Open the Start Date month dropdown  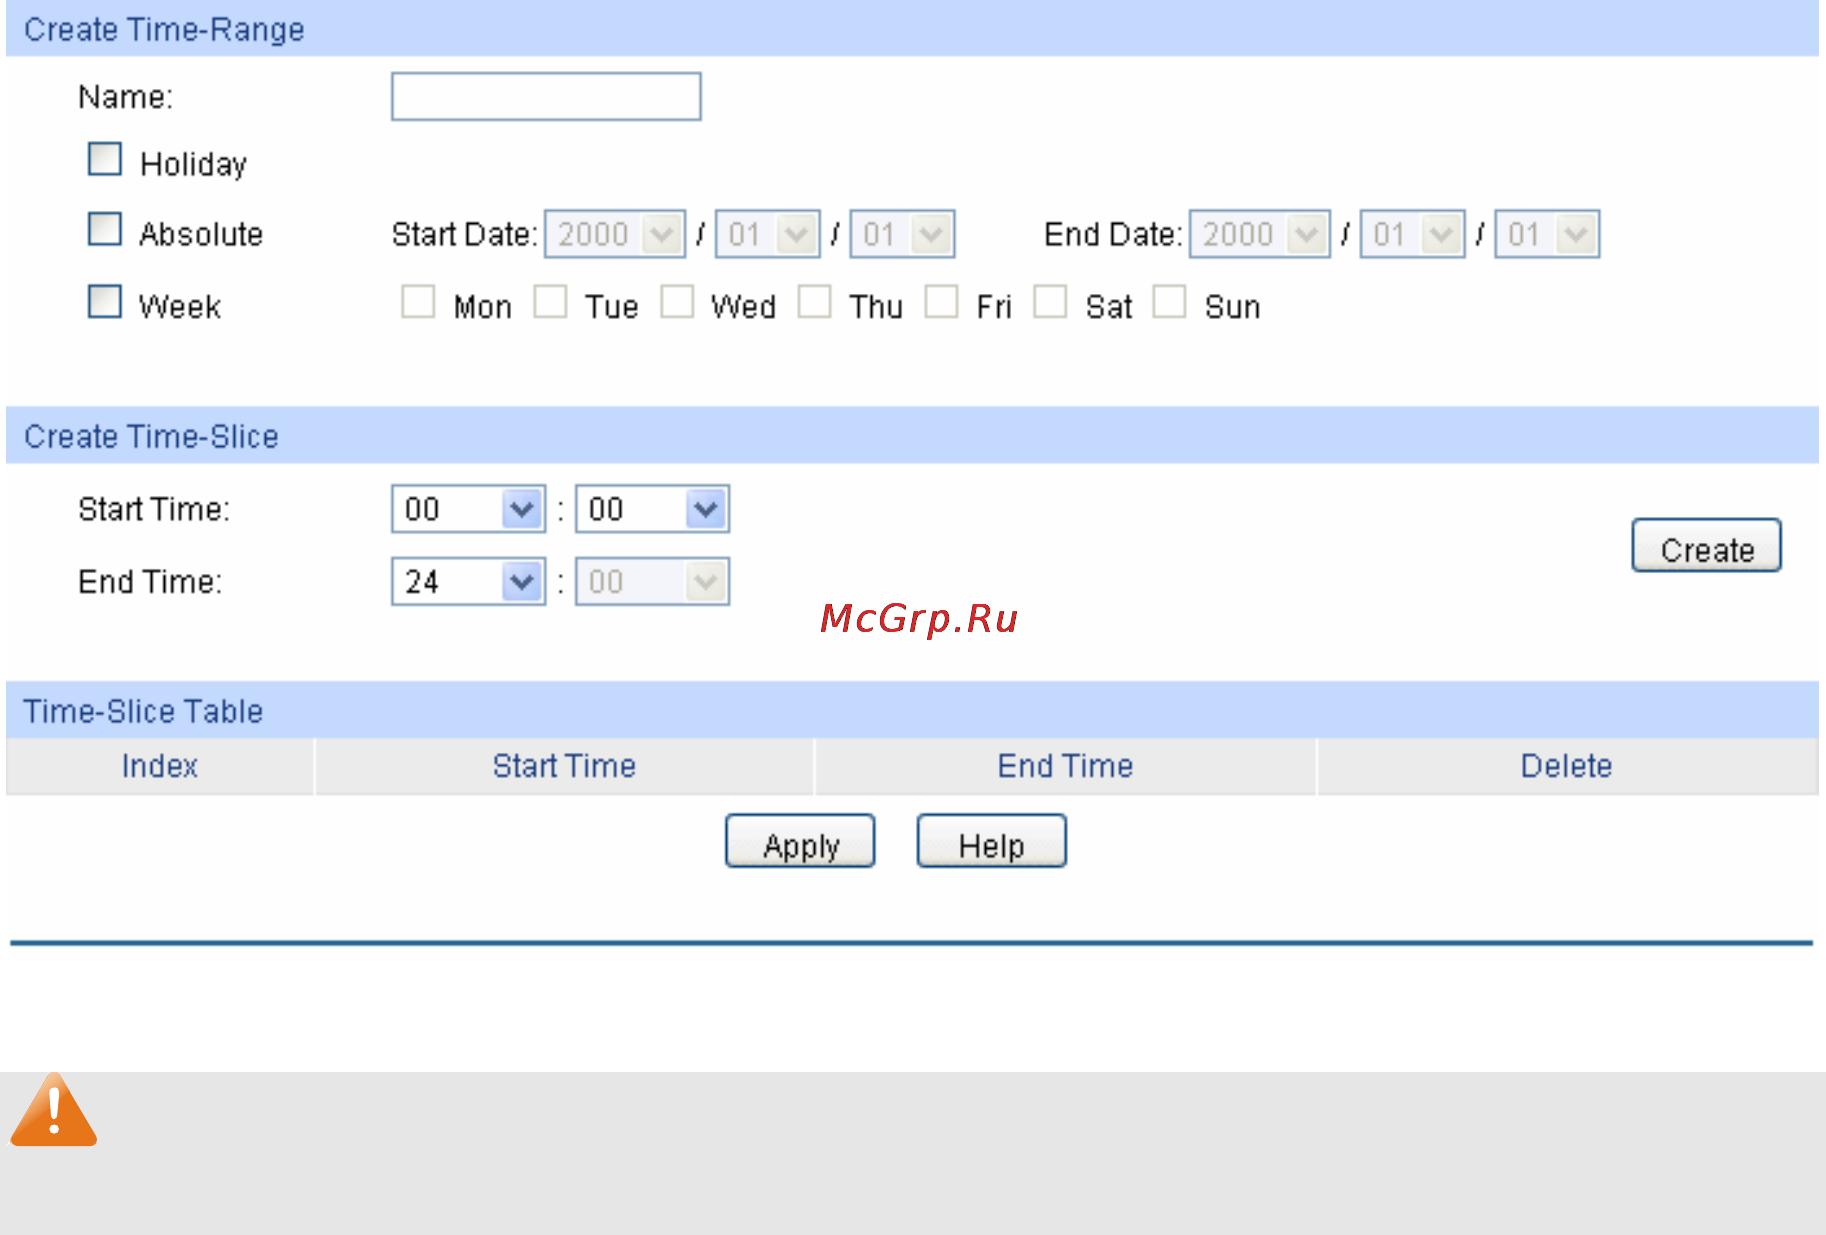pos(768,234)
